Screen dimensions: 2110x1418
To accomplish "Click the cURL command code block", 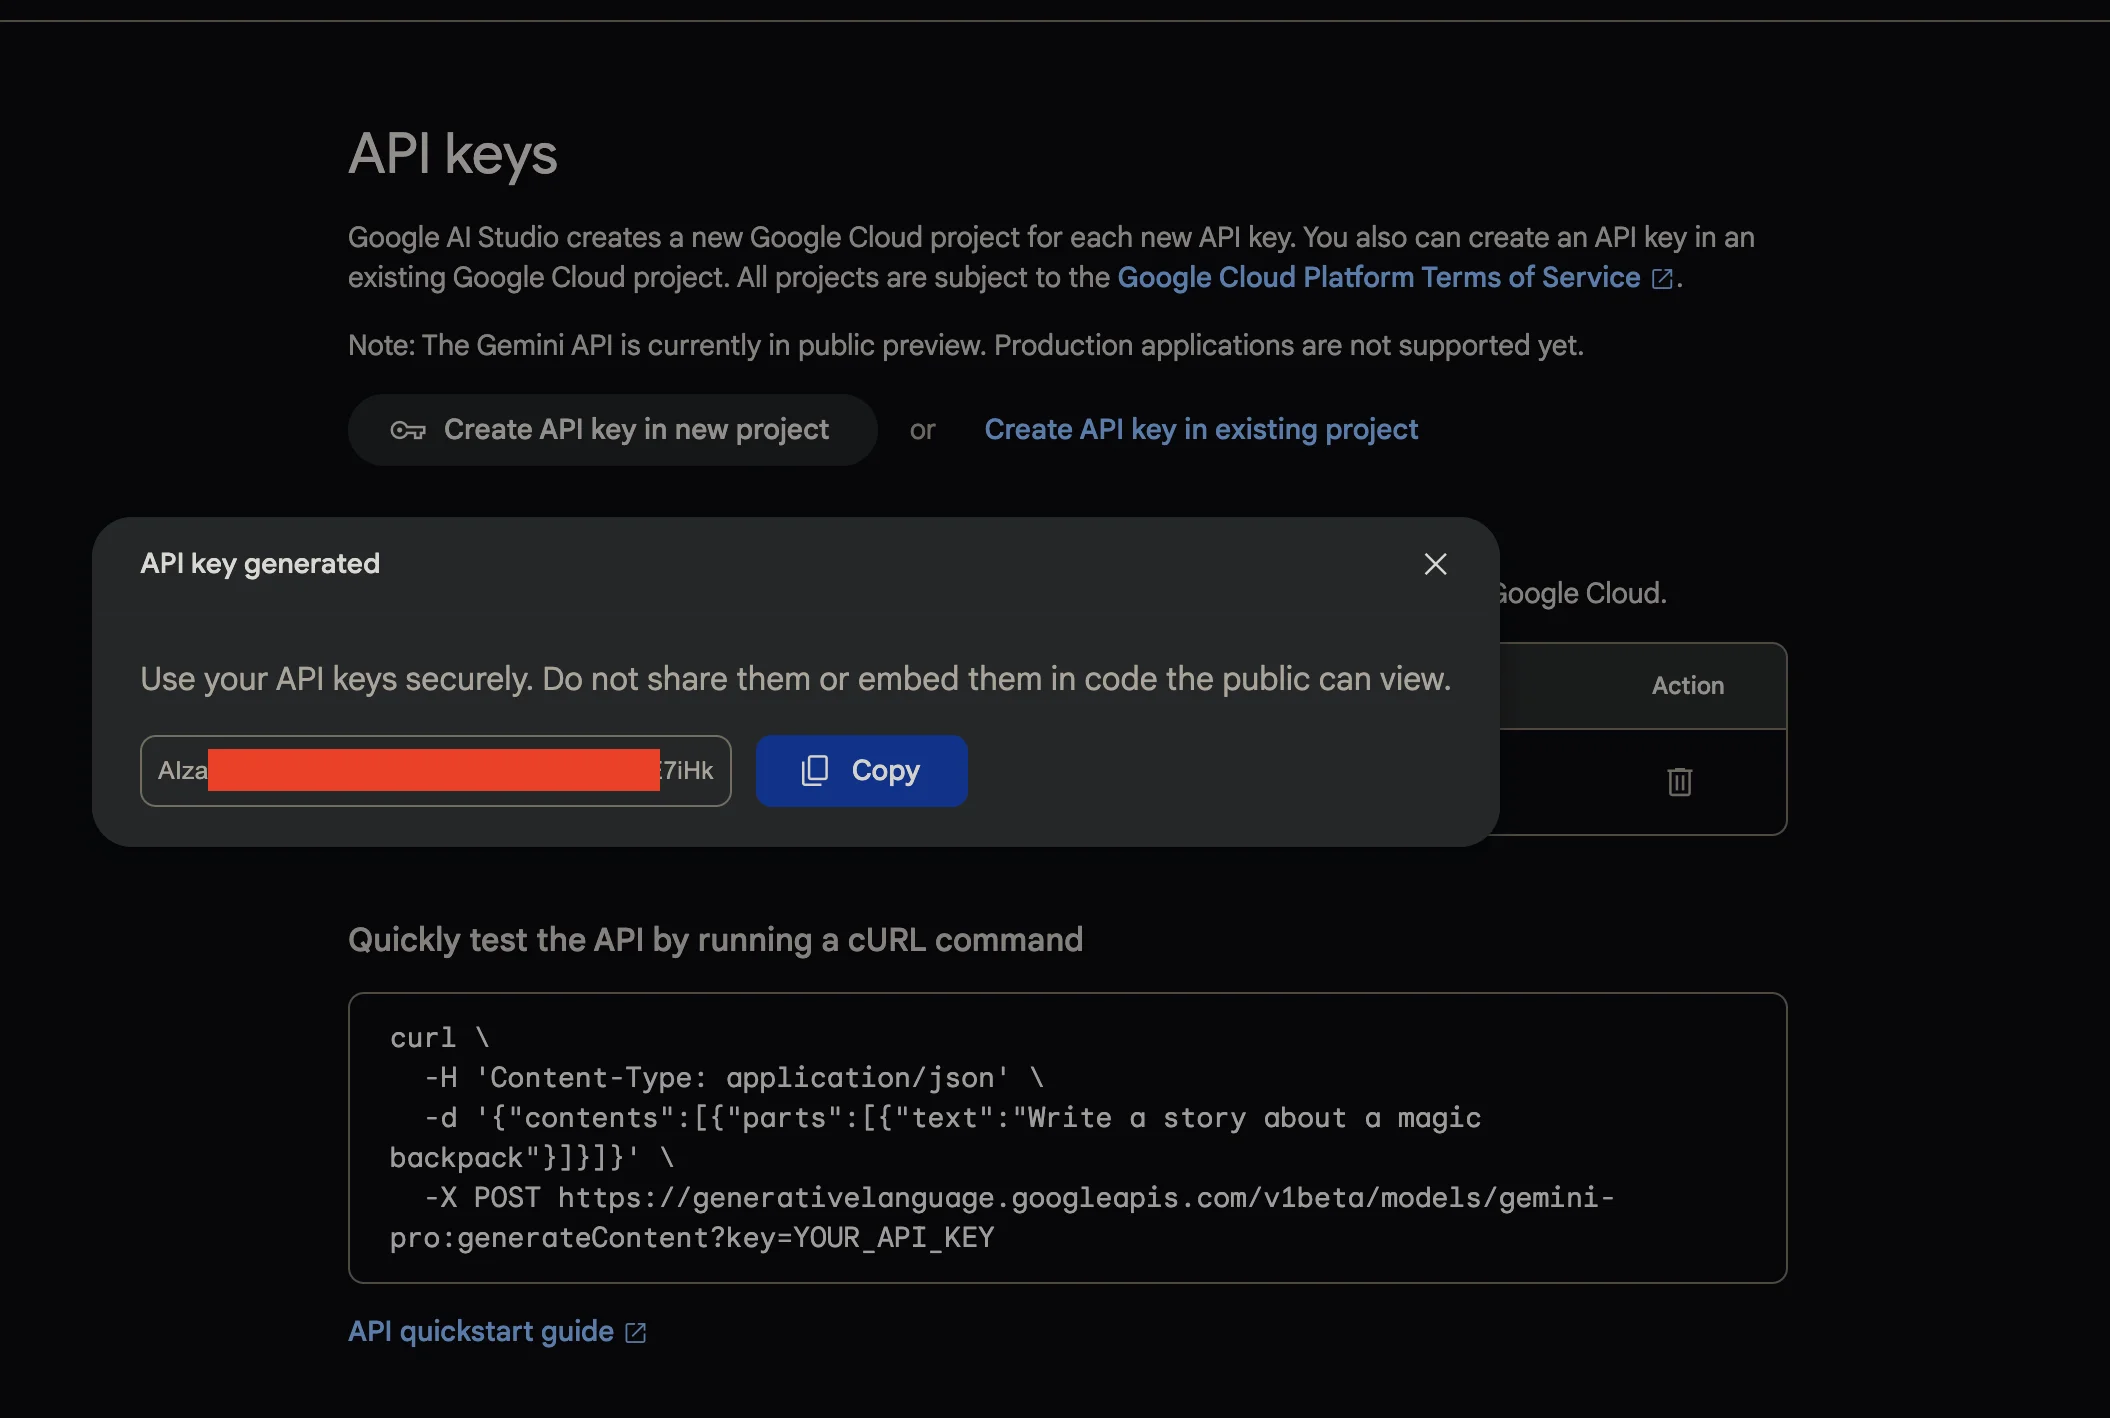I will 1067,1138.
